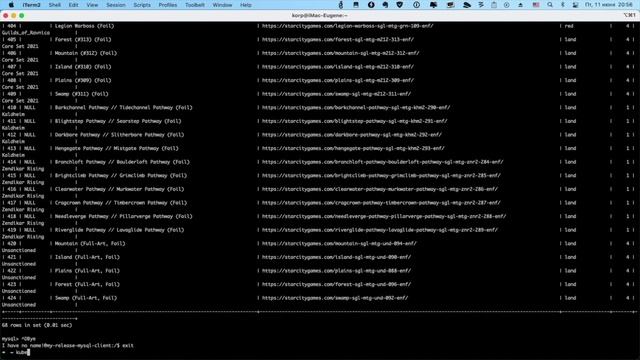The width and height of the screenshot is (640, 360).
Task: Open Spotlight search magnifier icon
Action: point(550,5)
